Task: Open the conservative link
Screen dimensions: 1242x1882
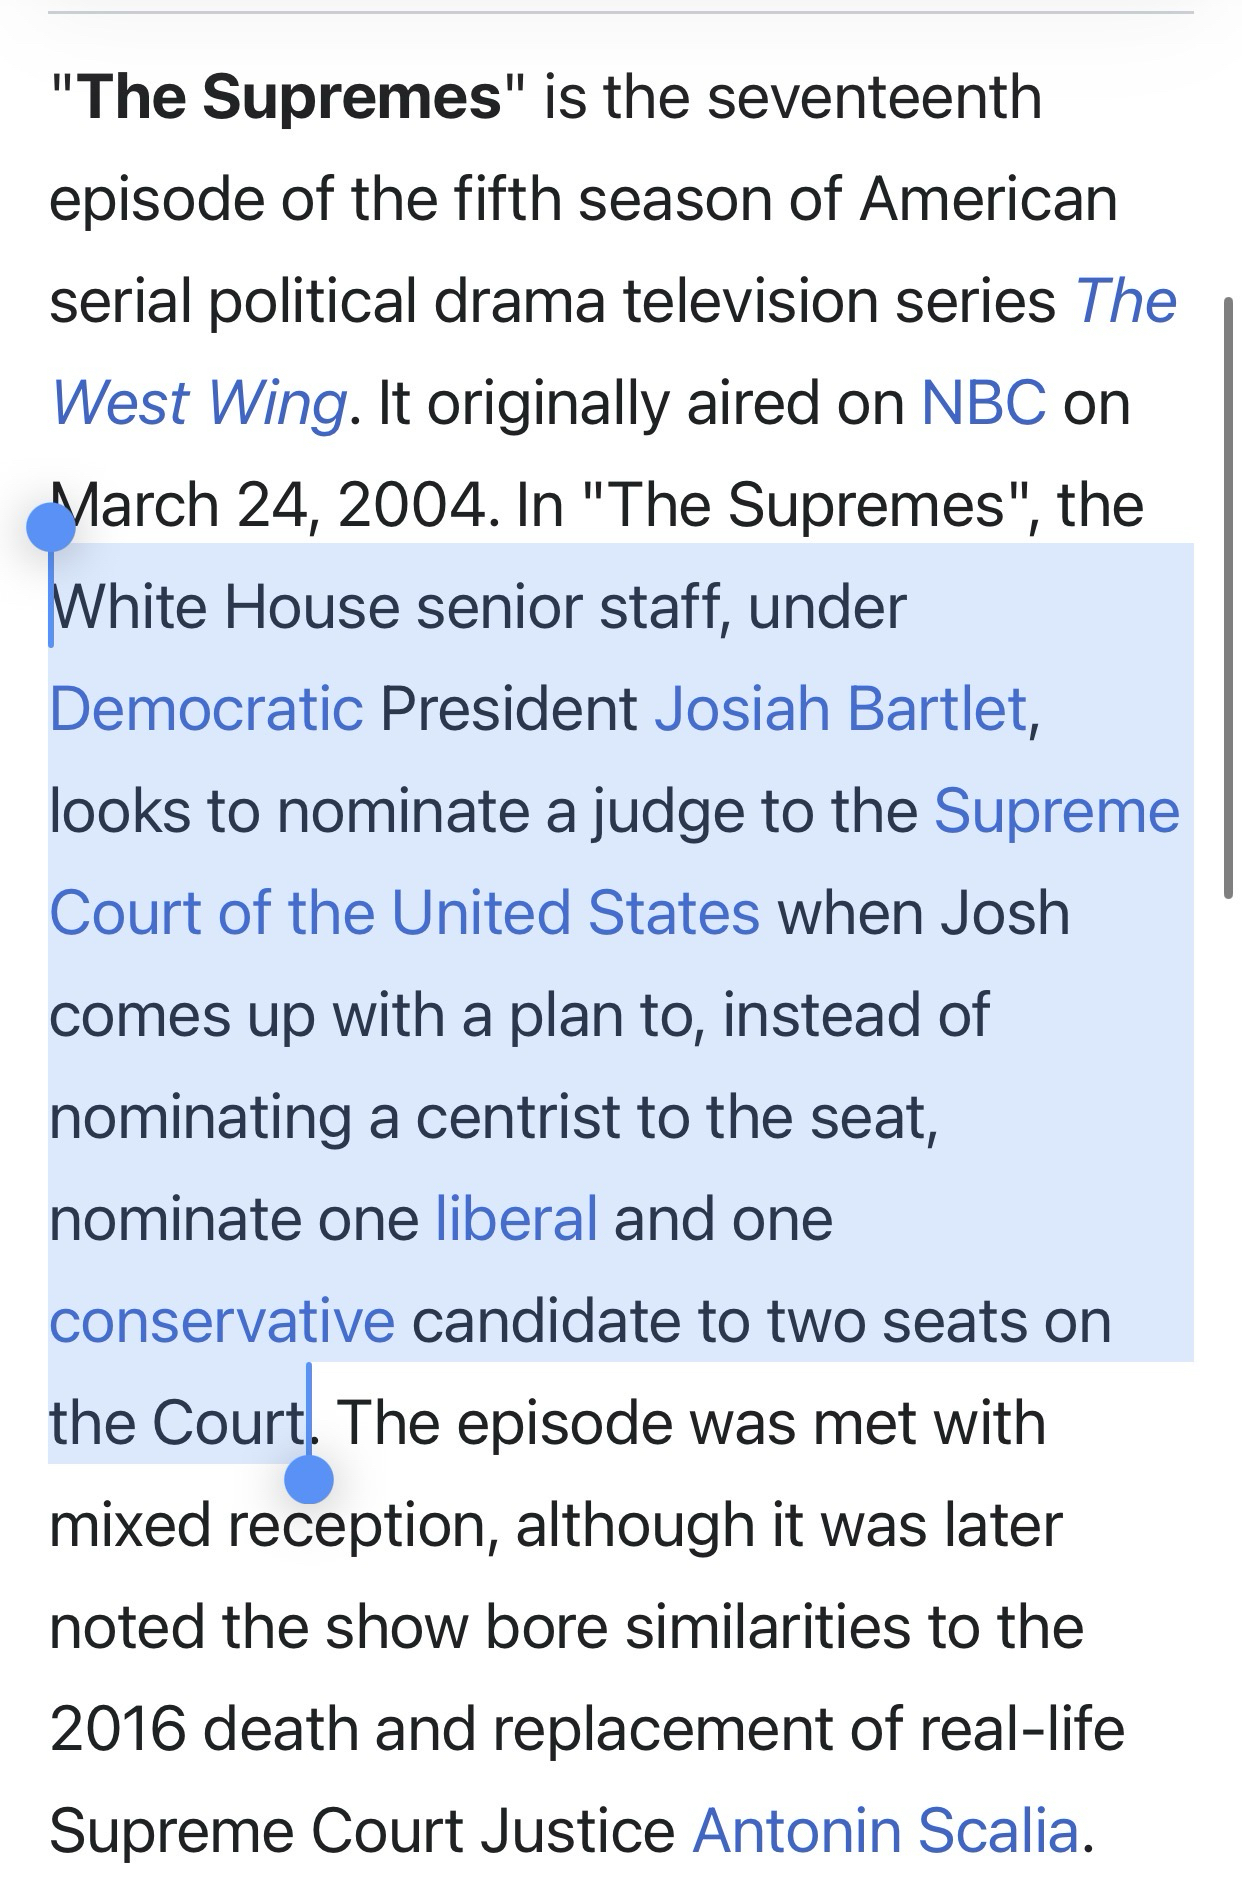Action: (x=222, y=1321)
